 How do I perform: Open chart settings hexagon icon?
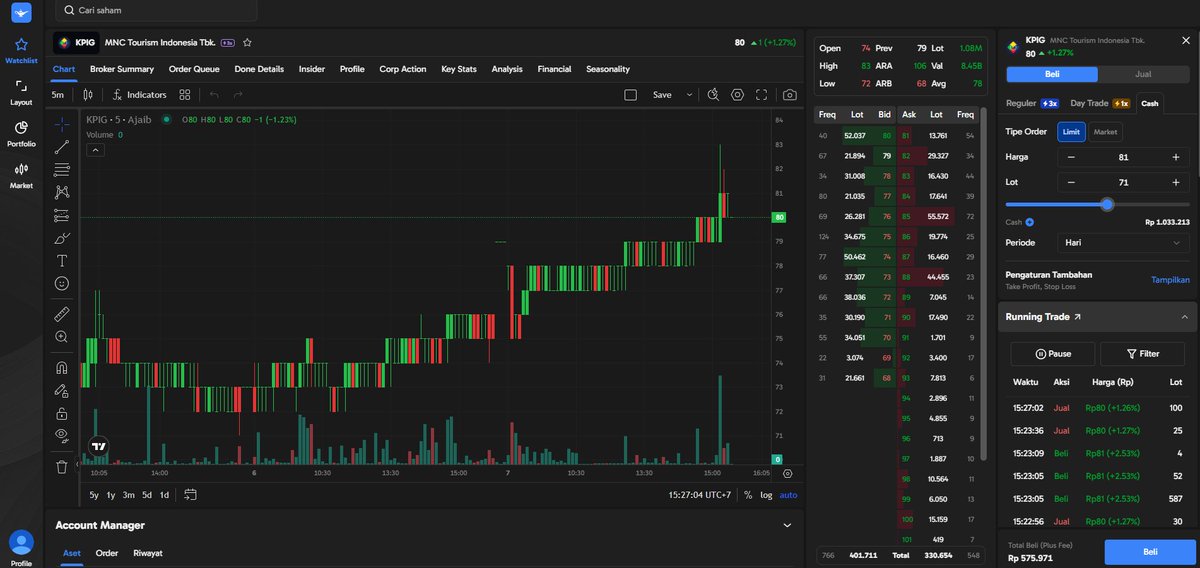click(738, 94)
